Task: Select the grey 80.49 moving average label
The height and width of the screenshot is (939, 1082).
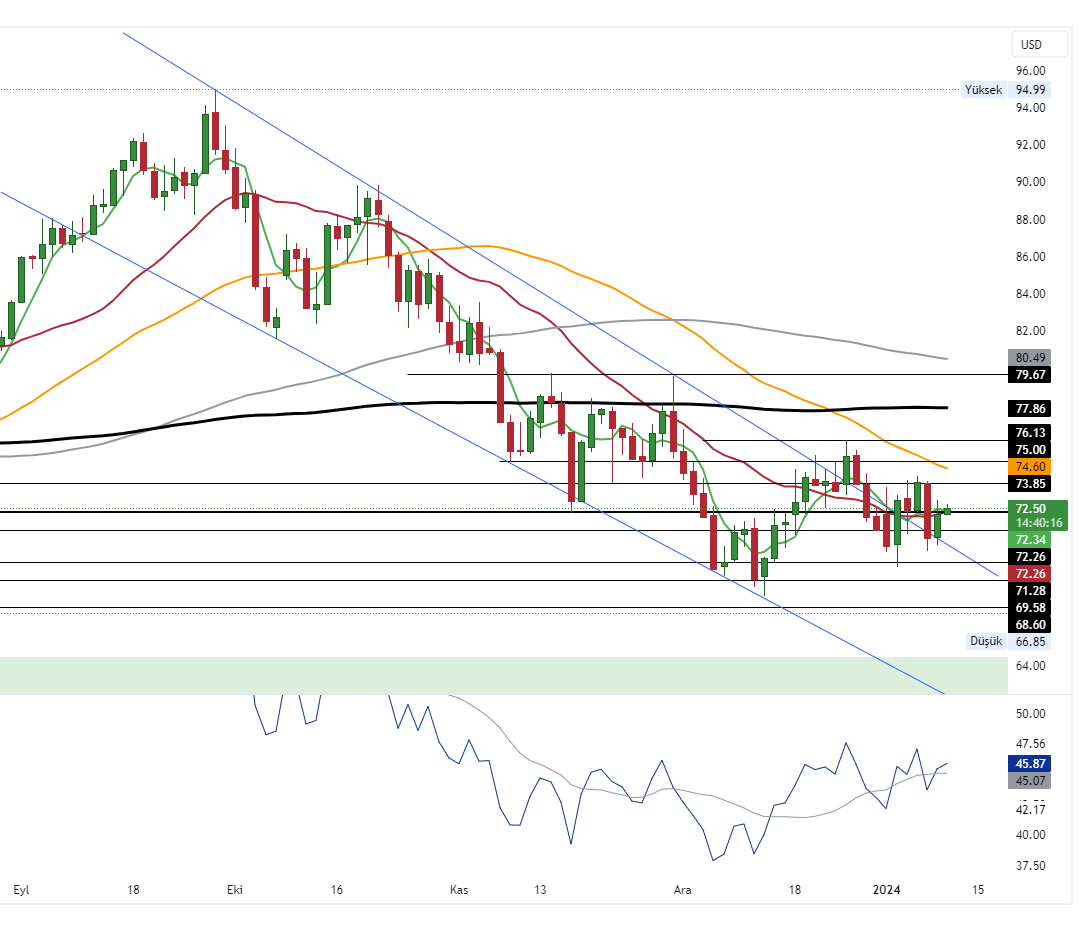Action: (x=1030, y=357)
